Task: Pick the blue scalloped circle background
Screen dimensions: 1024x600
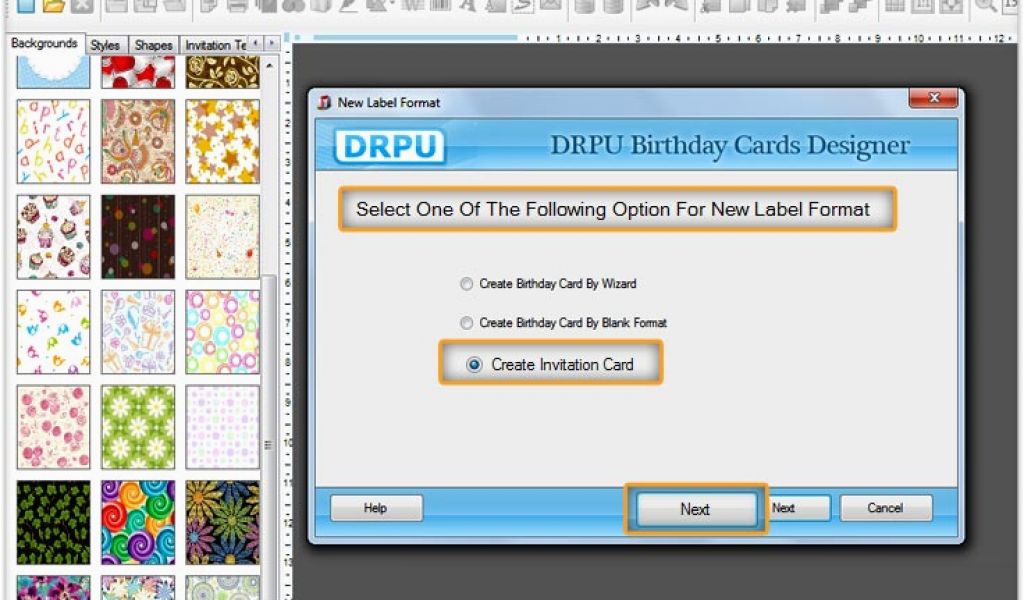Action: 54,72
